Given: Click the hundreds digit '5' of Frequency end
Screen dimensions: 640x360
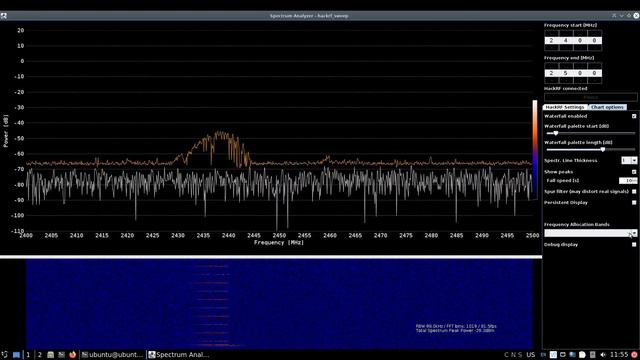Looking at the screenshot, I should pos(566,73).
